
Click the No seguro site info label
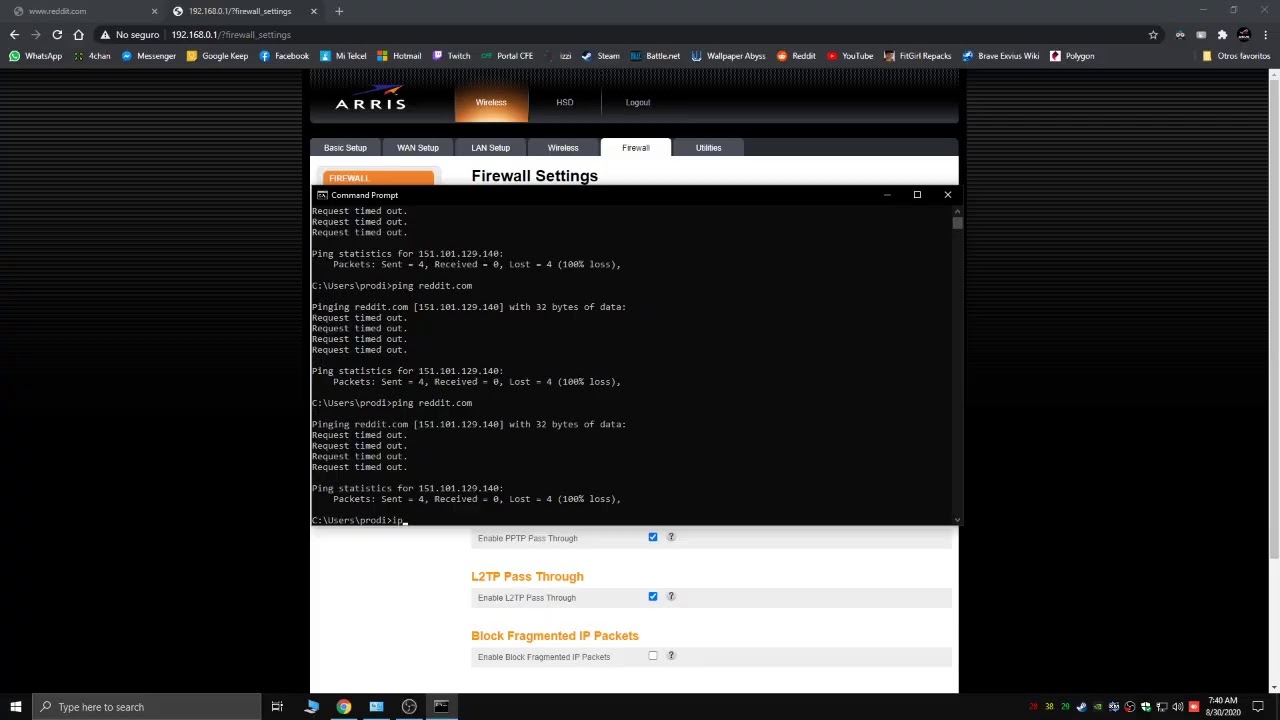(130, 35)
